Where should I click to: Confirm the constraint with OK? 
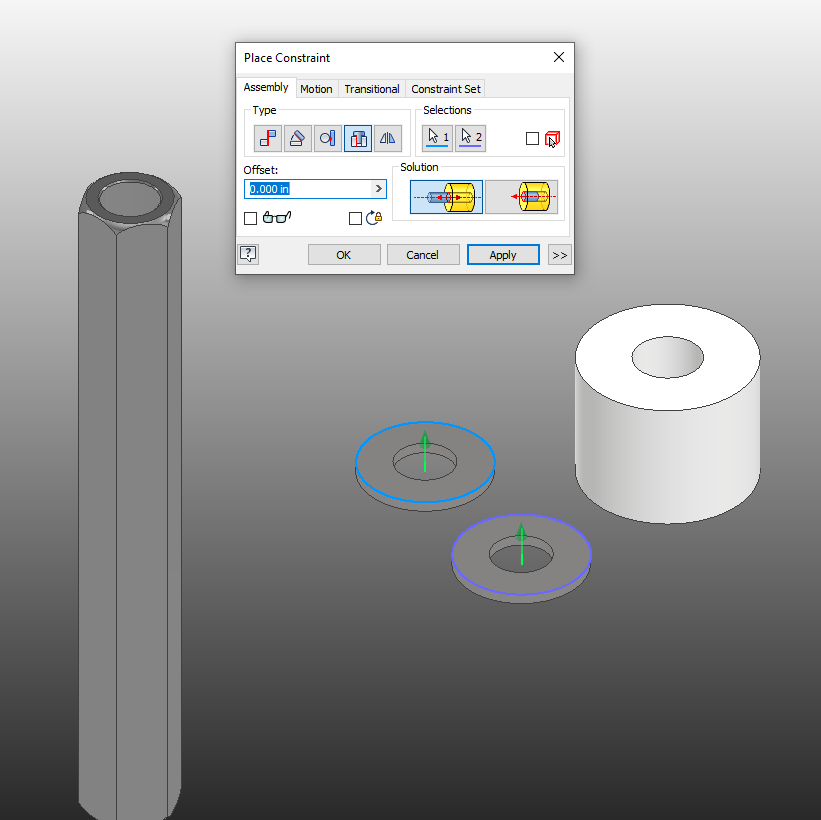click(x=344, y=255)
